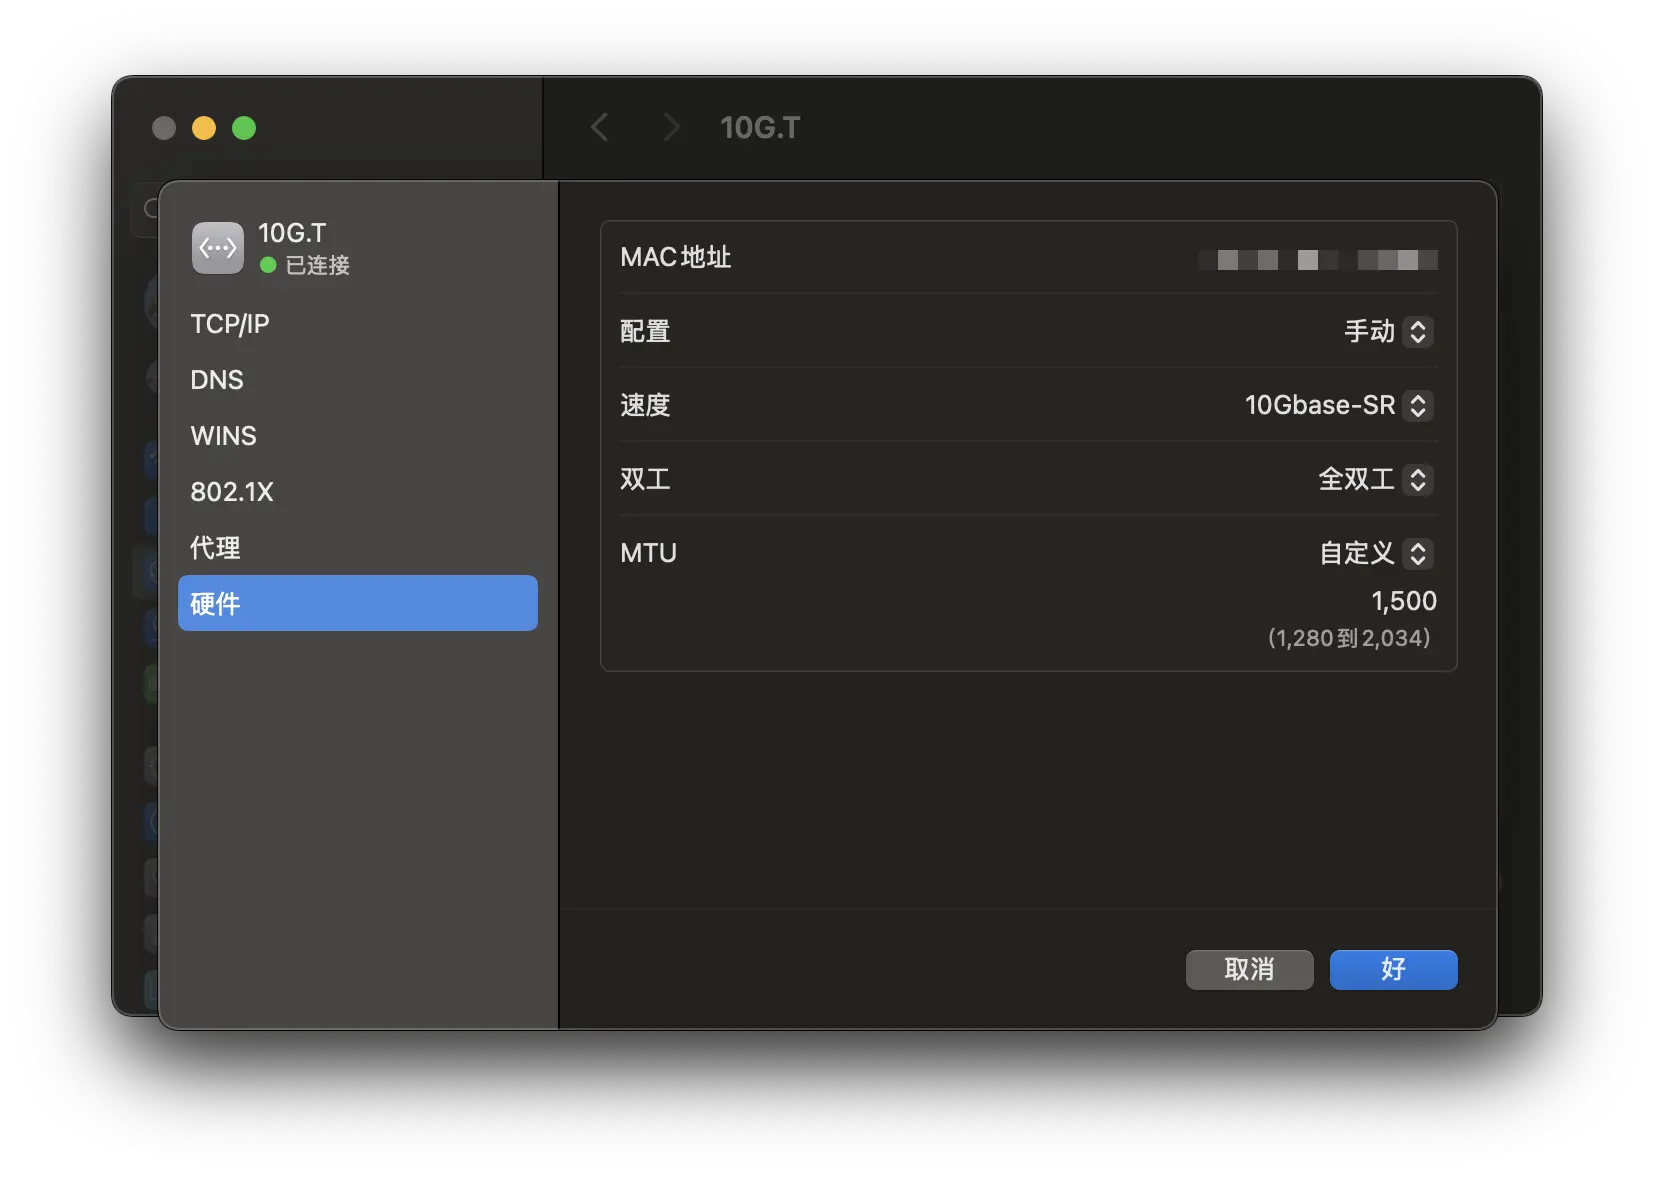Click the MTU value field showing 1,500
Viewport: 1654px width, 1178px height.
[x=1402, y=601]
